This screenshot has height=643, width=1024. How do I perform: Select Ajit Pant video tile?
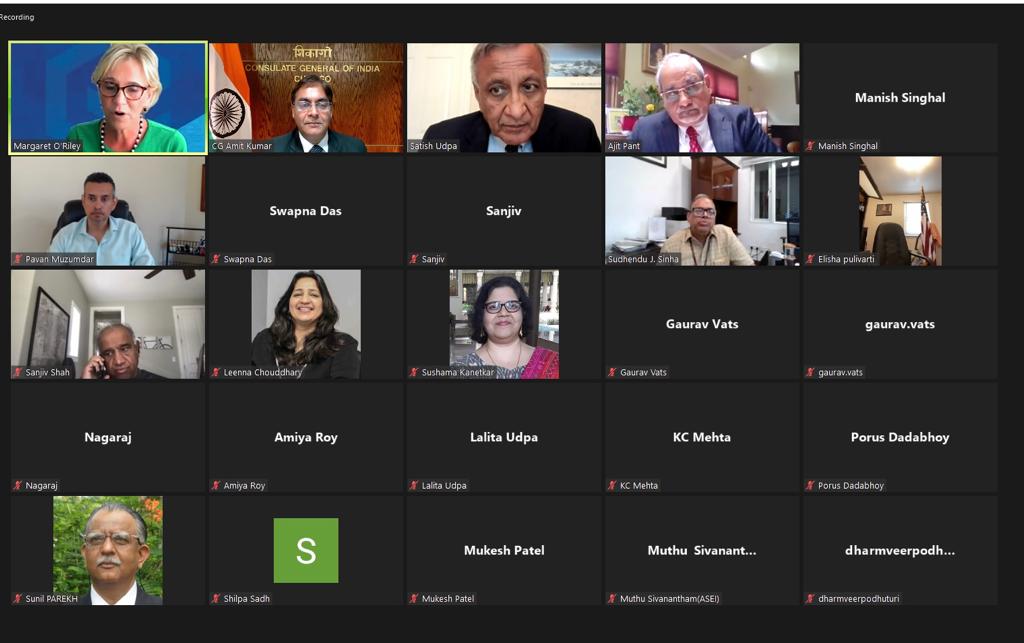[702, 98]
